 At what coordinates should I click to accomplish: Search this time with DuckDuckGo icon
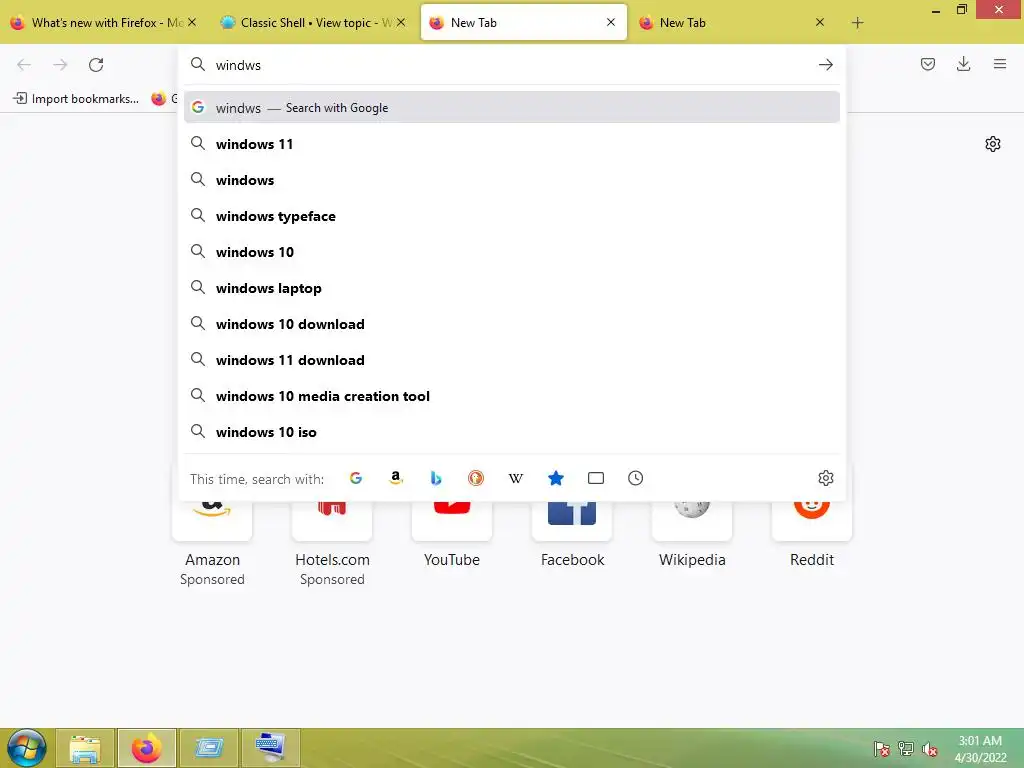coord(476,478)
